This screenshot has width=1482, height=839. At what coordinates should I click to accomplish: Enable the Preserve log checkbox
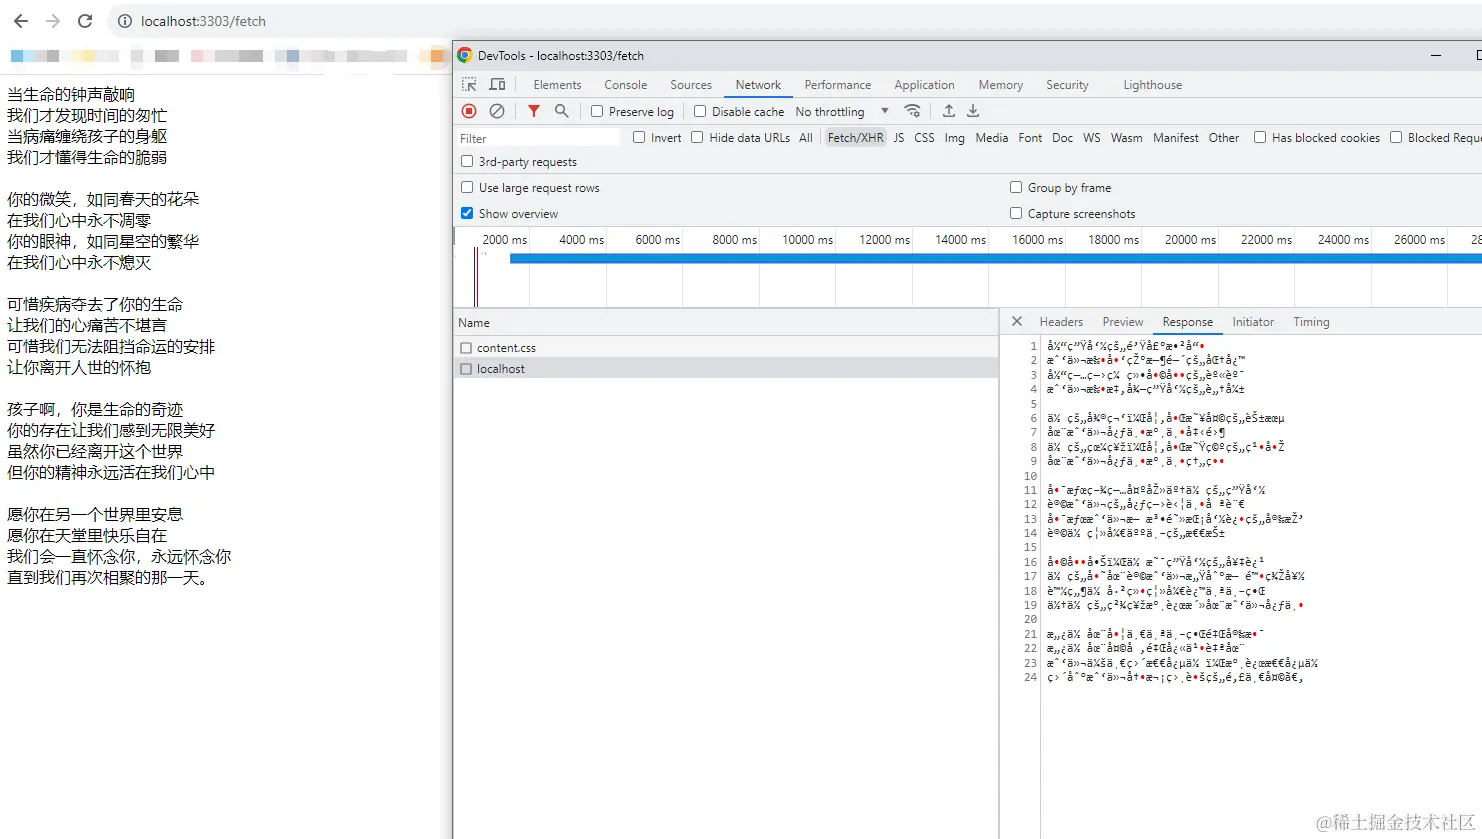point(597,111)
